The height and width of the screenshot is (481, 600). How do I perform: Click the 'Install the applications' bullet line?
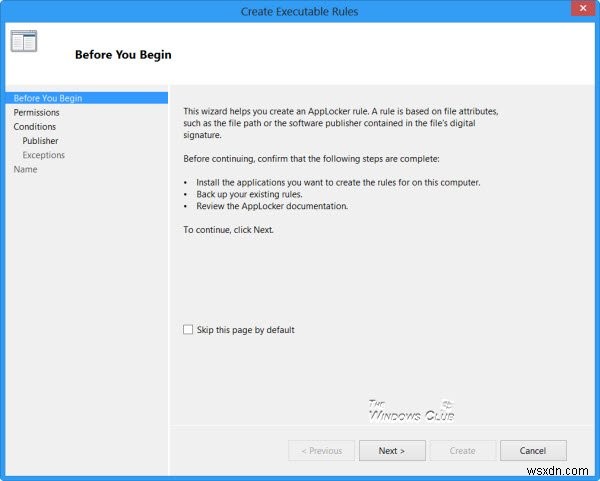[338, 183]
